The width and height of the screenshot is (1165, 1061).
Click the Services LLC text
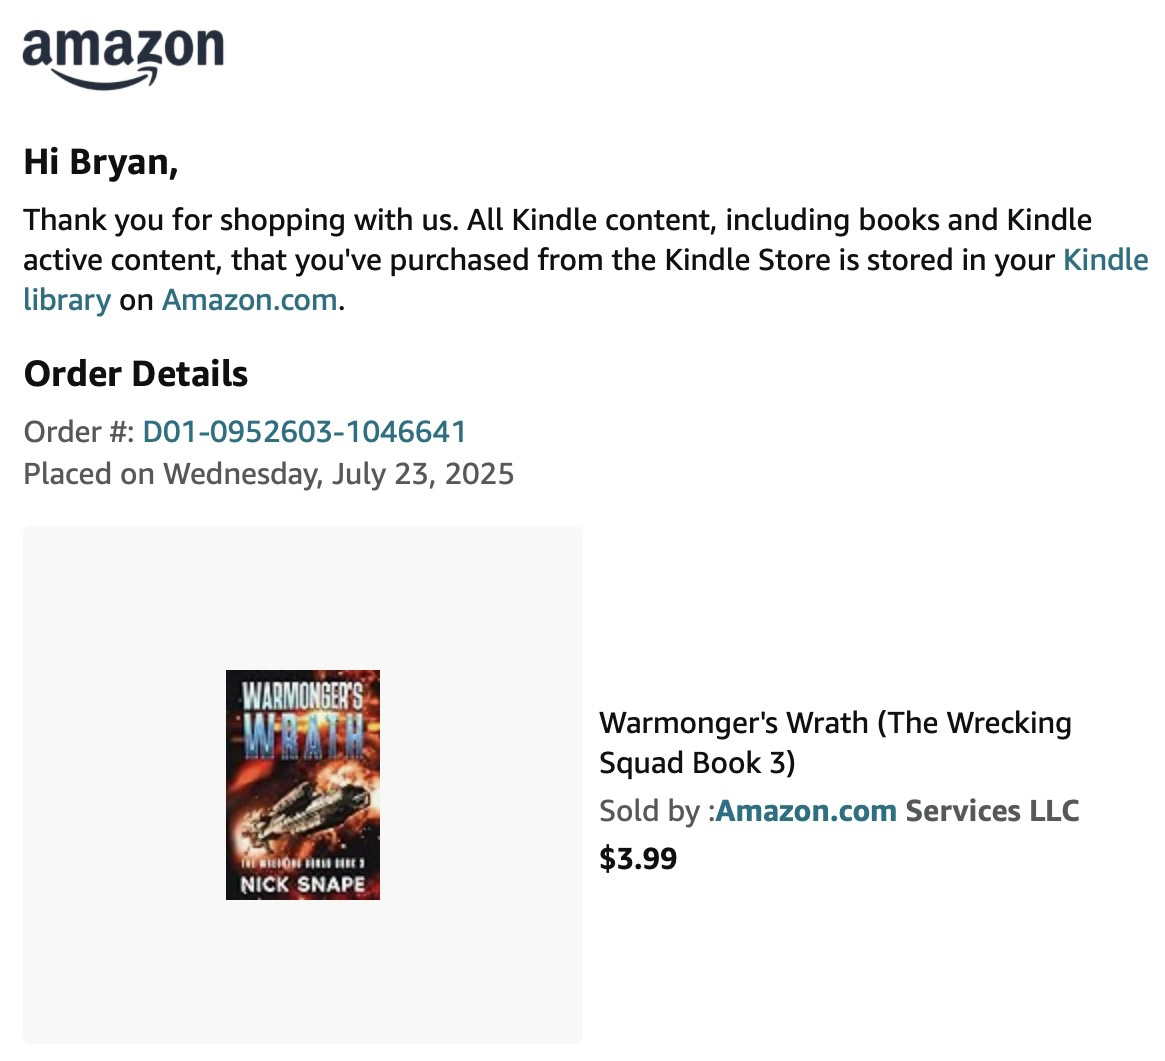coord(992,810)
